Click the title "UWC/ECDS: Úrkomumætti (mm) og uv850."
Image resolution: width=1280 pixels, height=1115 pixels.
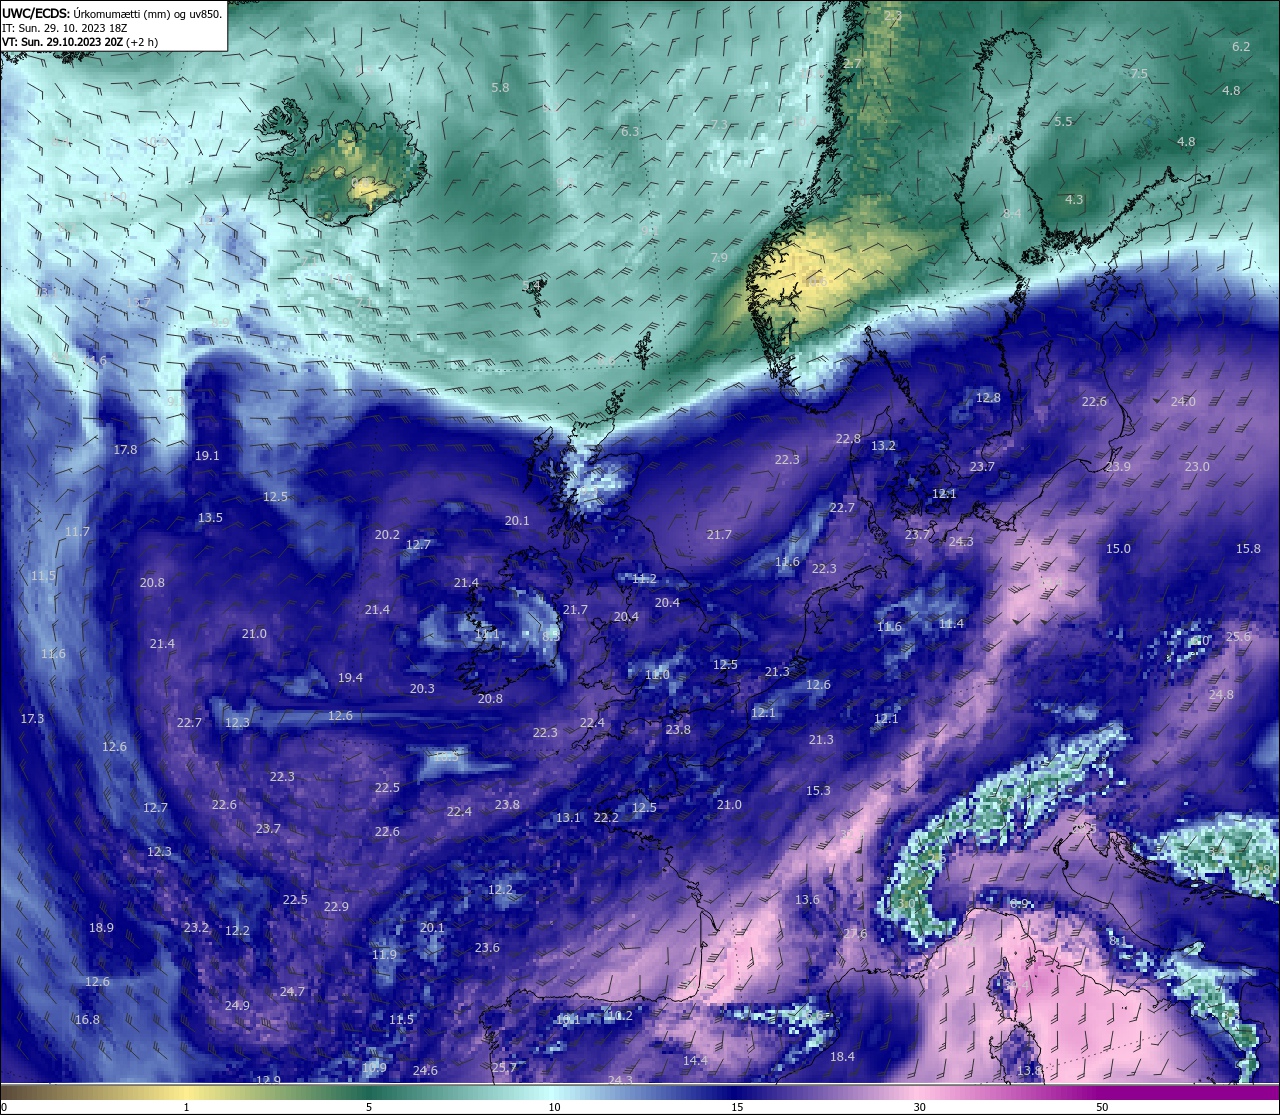point(112,14)
